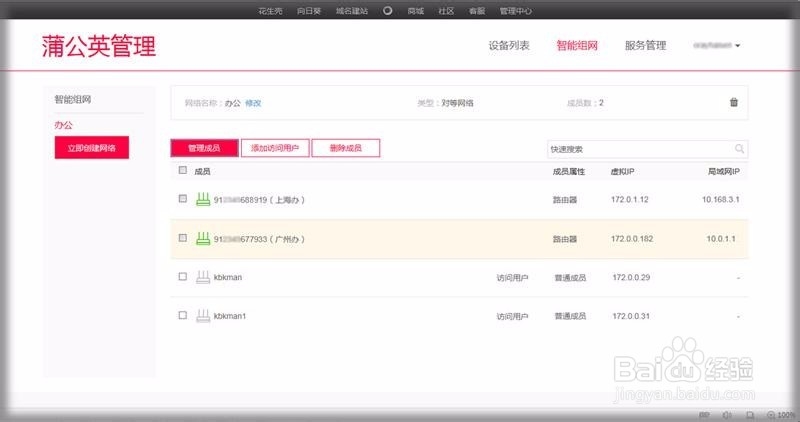800x422 pixels.
Task: Click virtual IP 172.0.1.12
Action: click(630, 200)
